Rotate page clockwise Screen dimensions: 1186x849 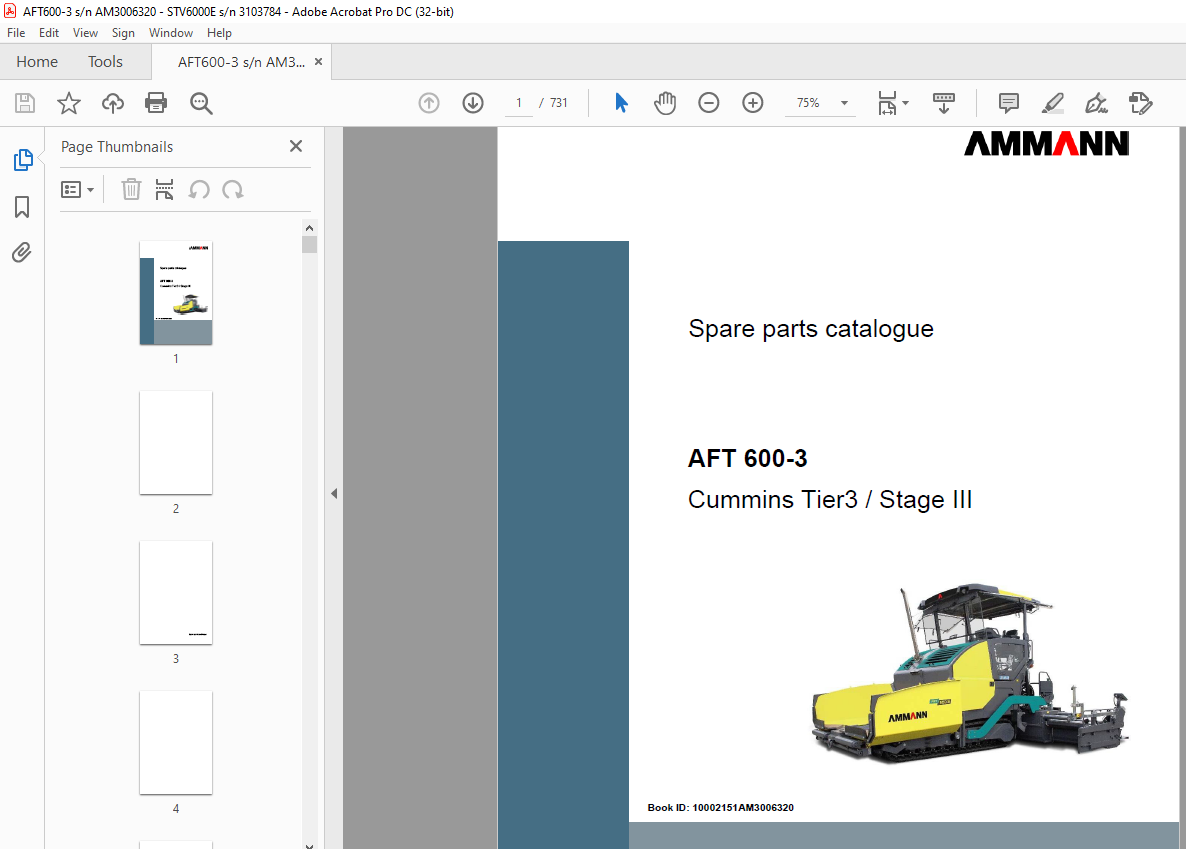tap(233, 189)
